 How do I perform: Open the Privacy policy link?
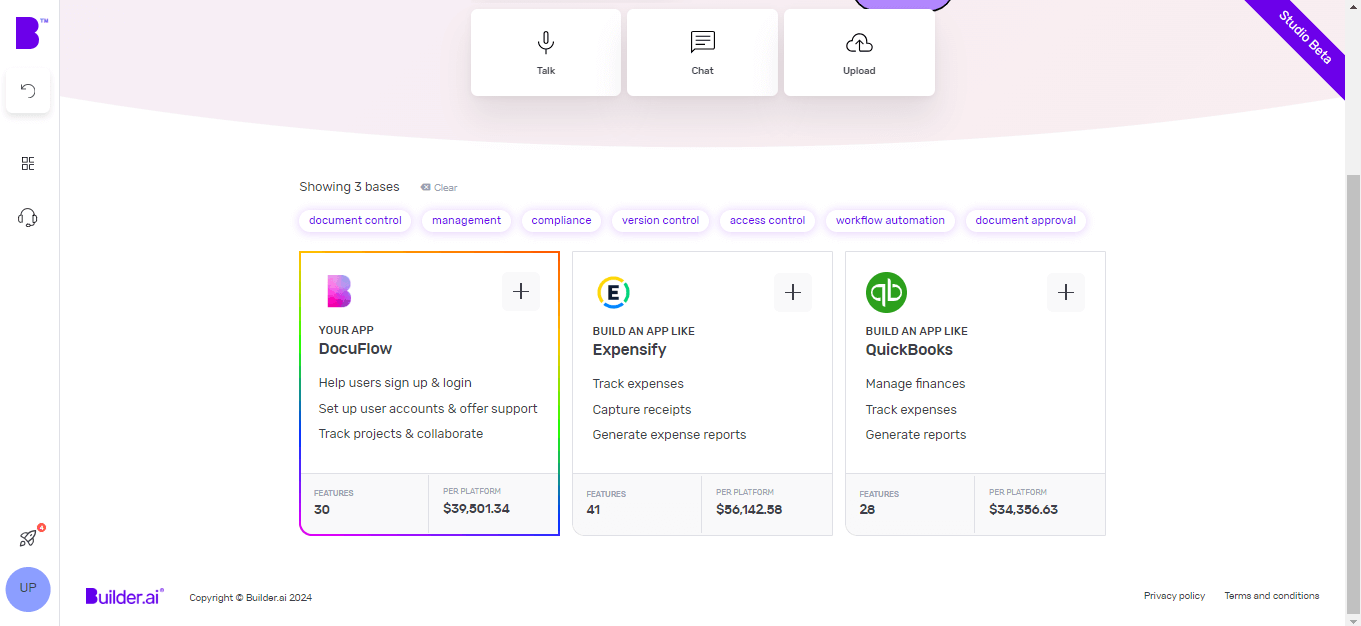point(1174,595)
